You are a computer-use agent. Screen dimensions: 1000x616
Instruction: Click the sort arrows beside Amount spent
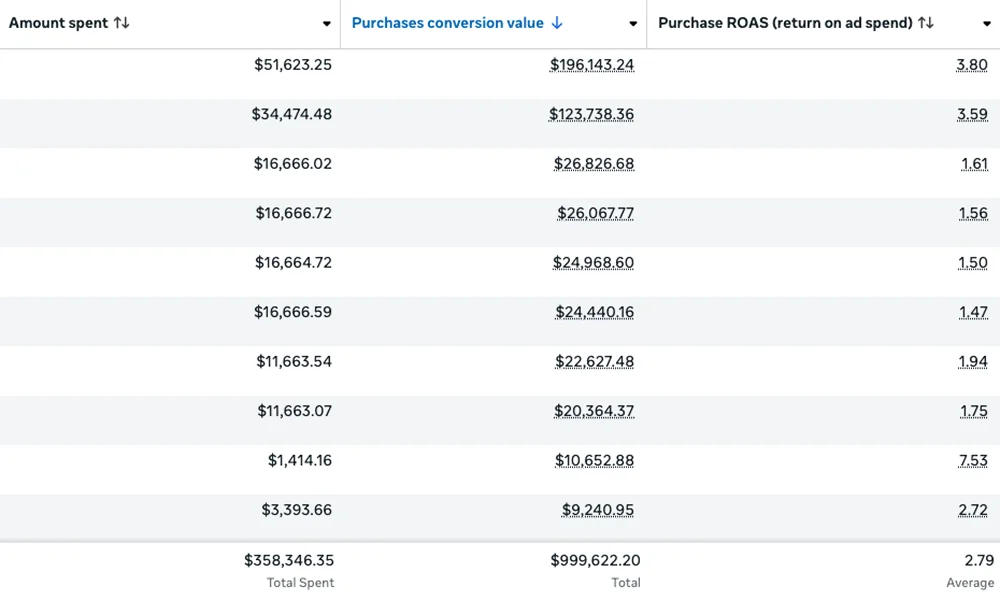click(x=122, y=23)
